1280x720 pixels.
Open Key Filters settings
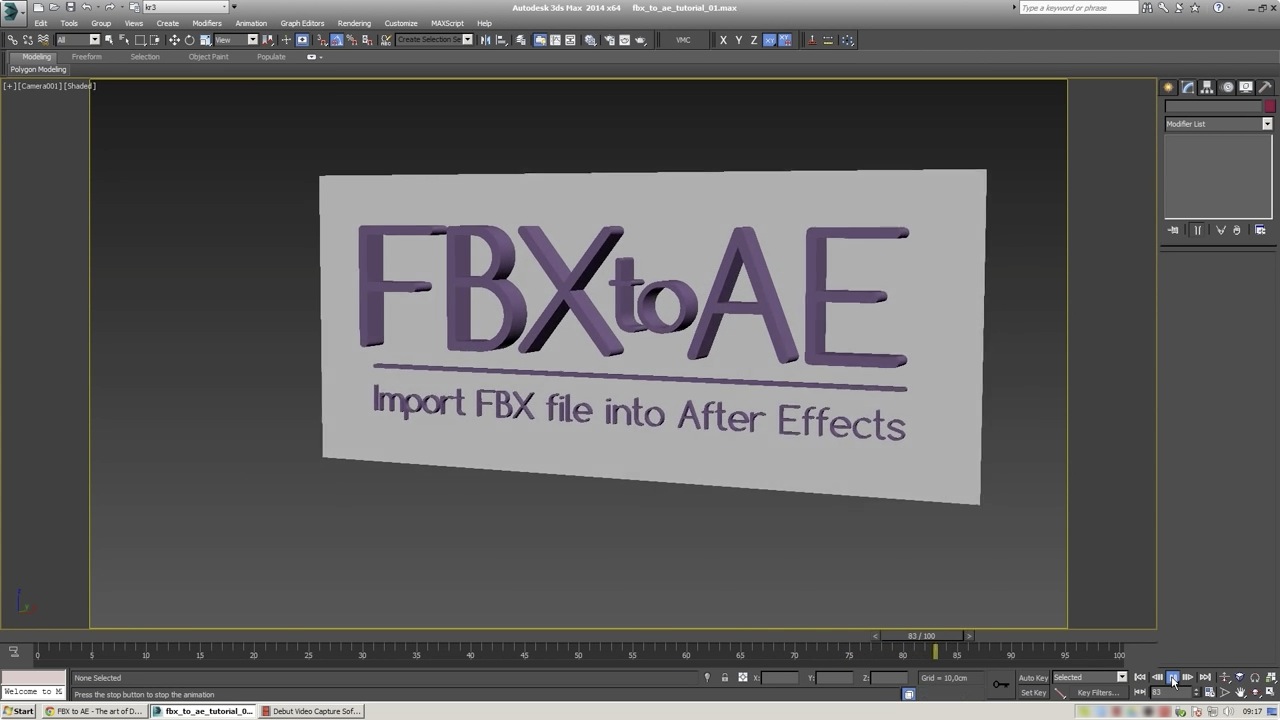1098,692
